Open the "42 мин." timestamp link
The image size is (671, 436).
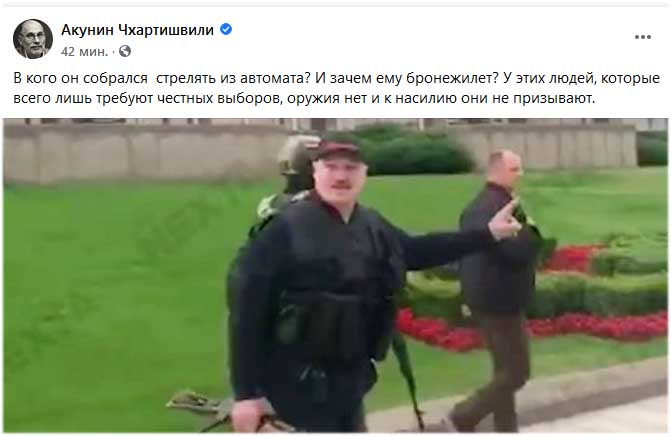tap(84, 52)
